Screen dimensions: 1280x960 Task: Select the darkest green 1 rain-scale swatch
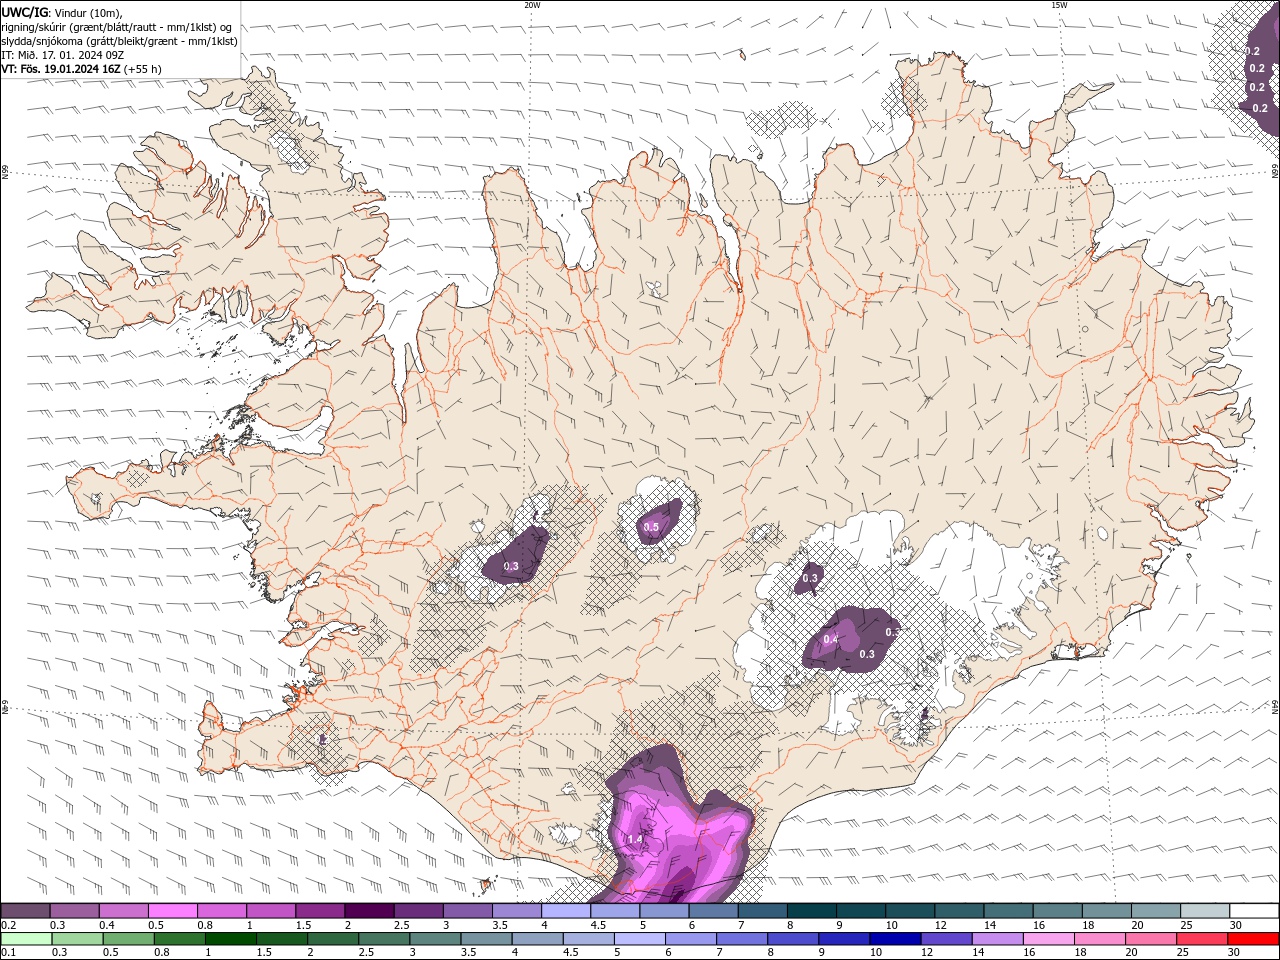[231, 939]
